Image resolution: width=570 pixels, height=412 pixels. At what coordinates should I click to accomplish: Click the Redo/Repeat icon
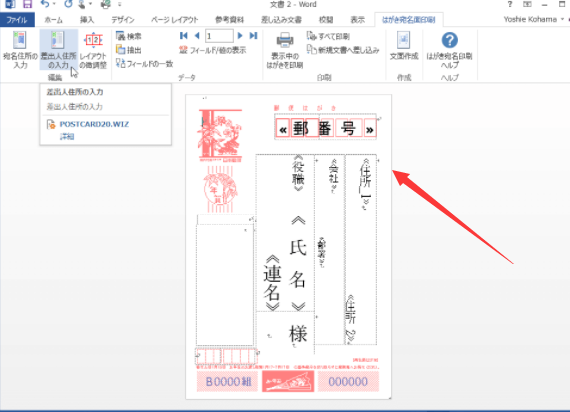[x=68, y=4]
